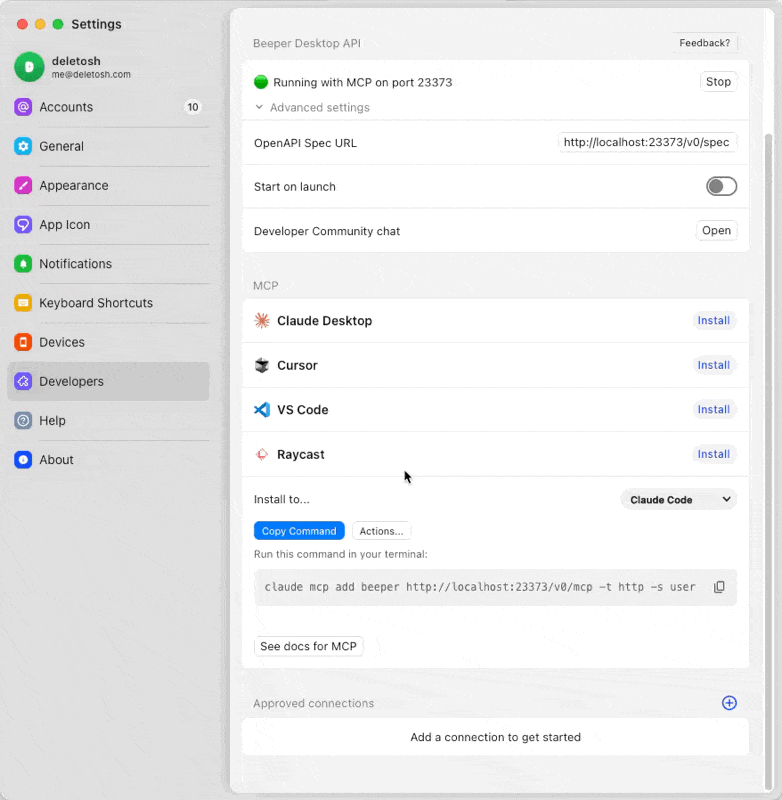The width and height of the screenshot is (782, 800).
Task: Click the App Icon sidebar icon
Action: (x=23, y=224)
